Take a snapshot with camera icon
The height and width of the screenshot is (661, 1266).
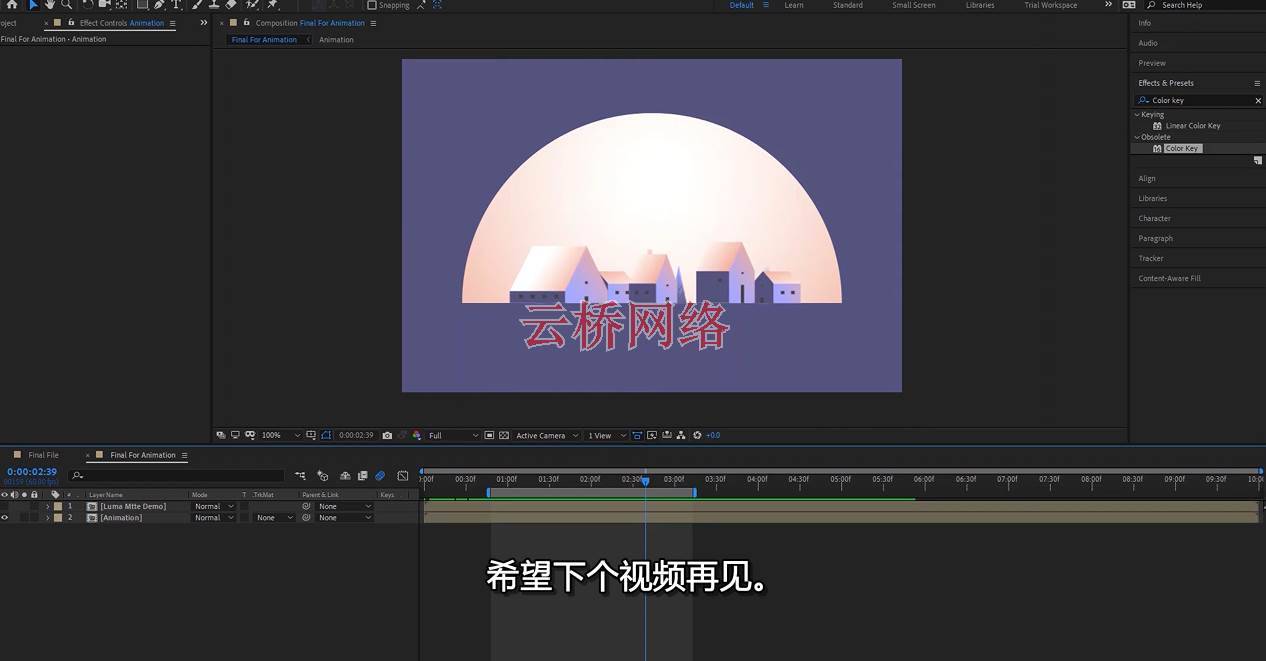click(x=387, y=436)
